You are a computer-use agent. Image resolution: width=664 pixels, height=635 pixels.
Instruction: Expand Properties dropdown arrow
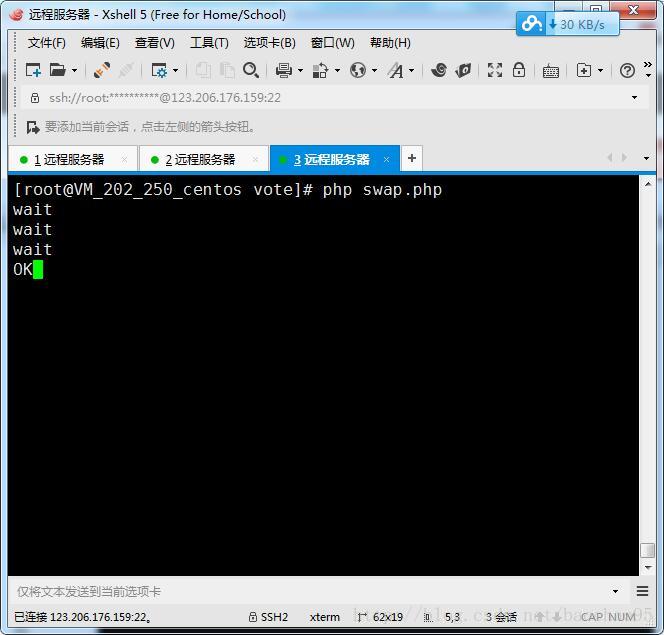pyautogui.click(x=175, y=70)
